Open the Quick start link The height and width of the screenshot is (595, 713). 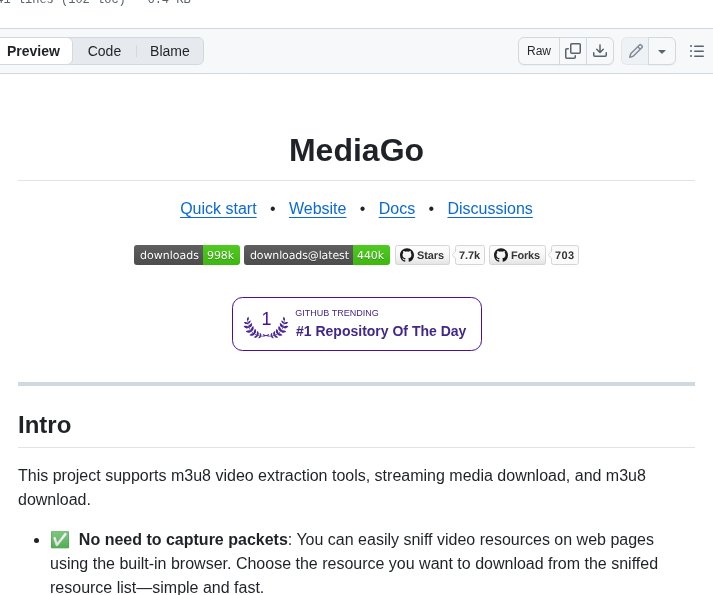tap(218, 208)
